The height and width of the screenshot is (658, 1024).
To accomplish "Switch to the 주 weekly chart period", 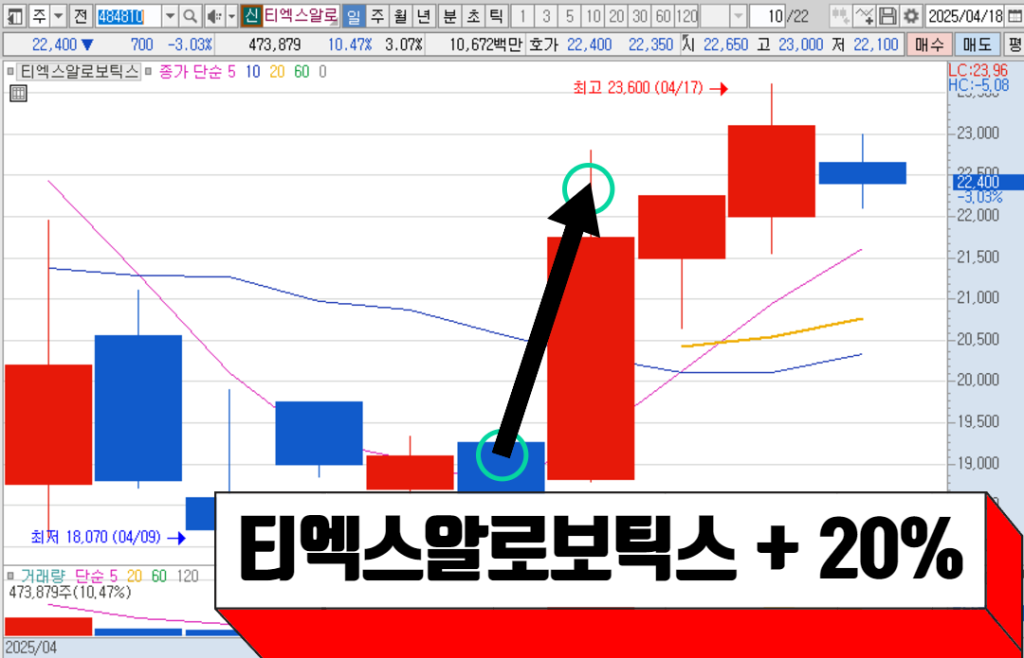I will coord(377,15).
